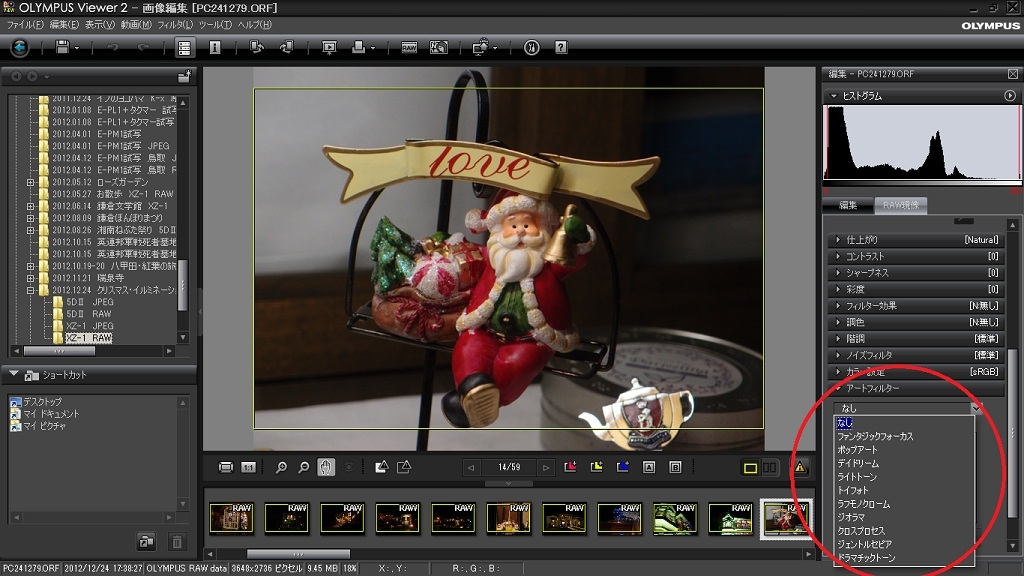Click the help question mark icon
This screenshot has height=576, width=1024.
561,47
